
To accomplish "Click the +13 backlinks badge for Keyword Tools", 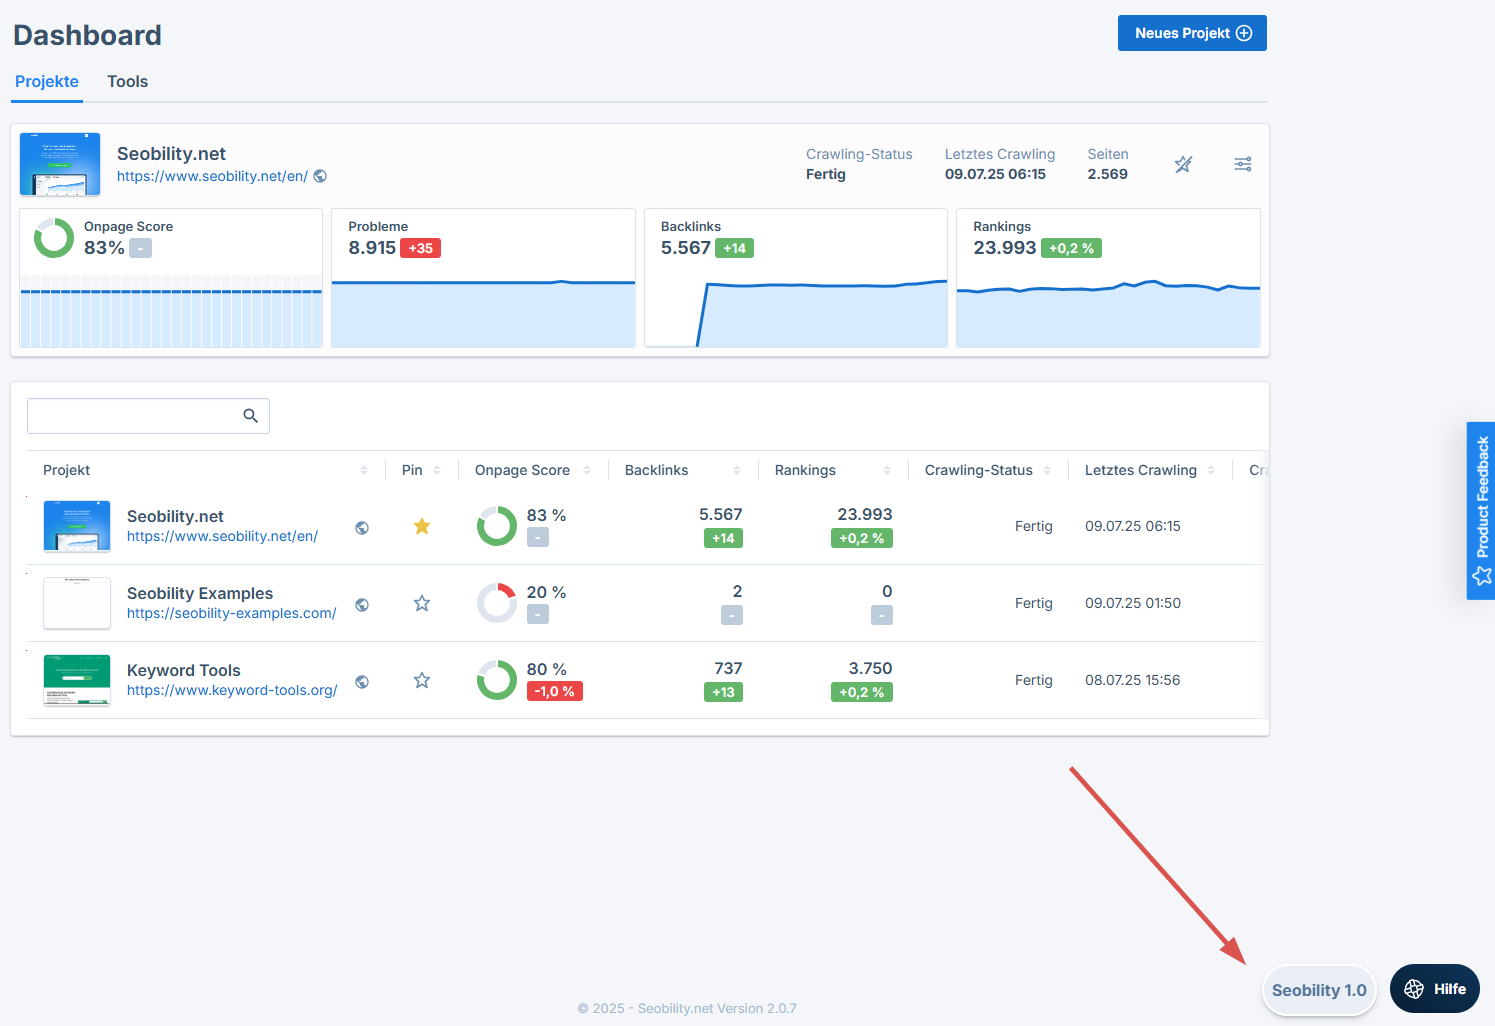I will (723, 692).
